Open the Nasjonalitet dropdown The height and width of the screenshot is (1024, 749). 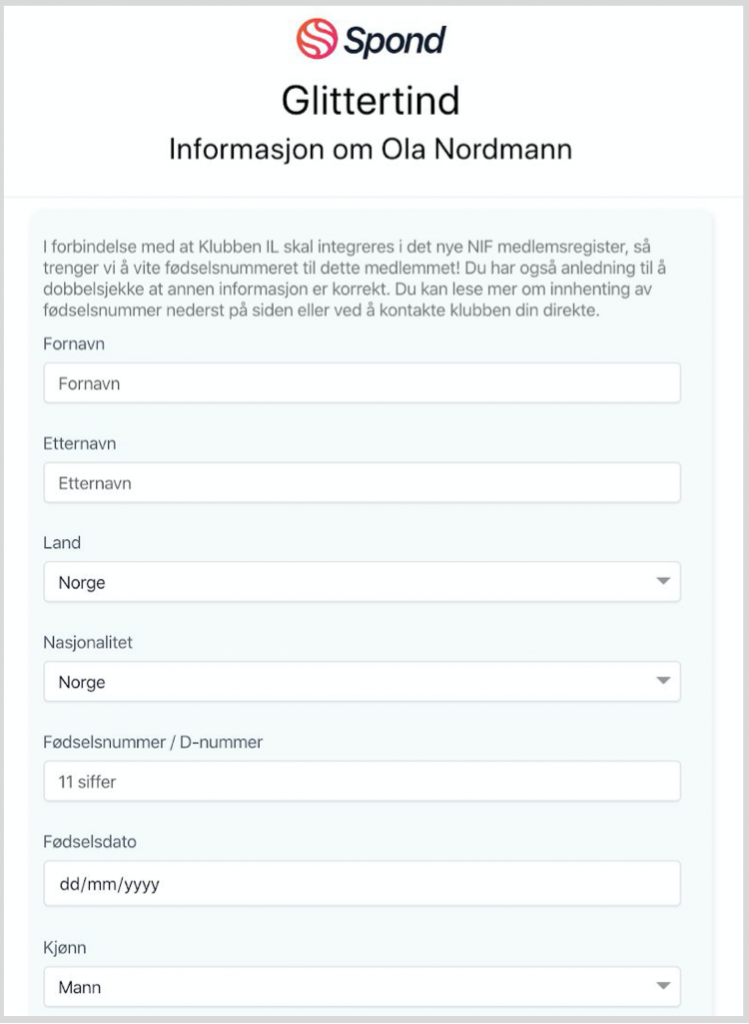tap(362, 682)
